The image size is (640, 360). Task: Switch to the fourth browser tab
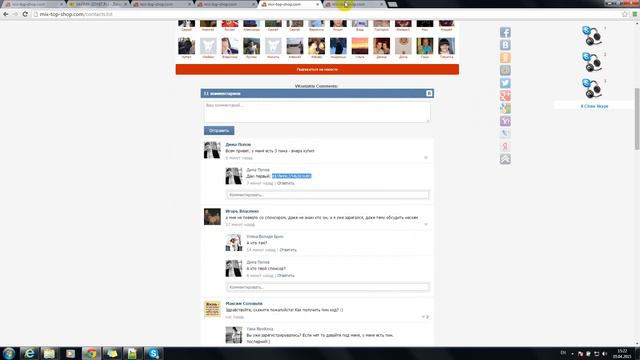pos(226,4)
